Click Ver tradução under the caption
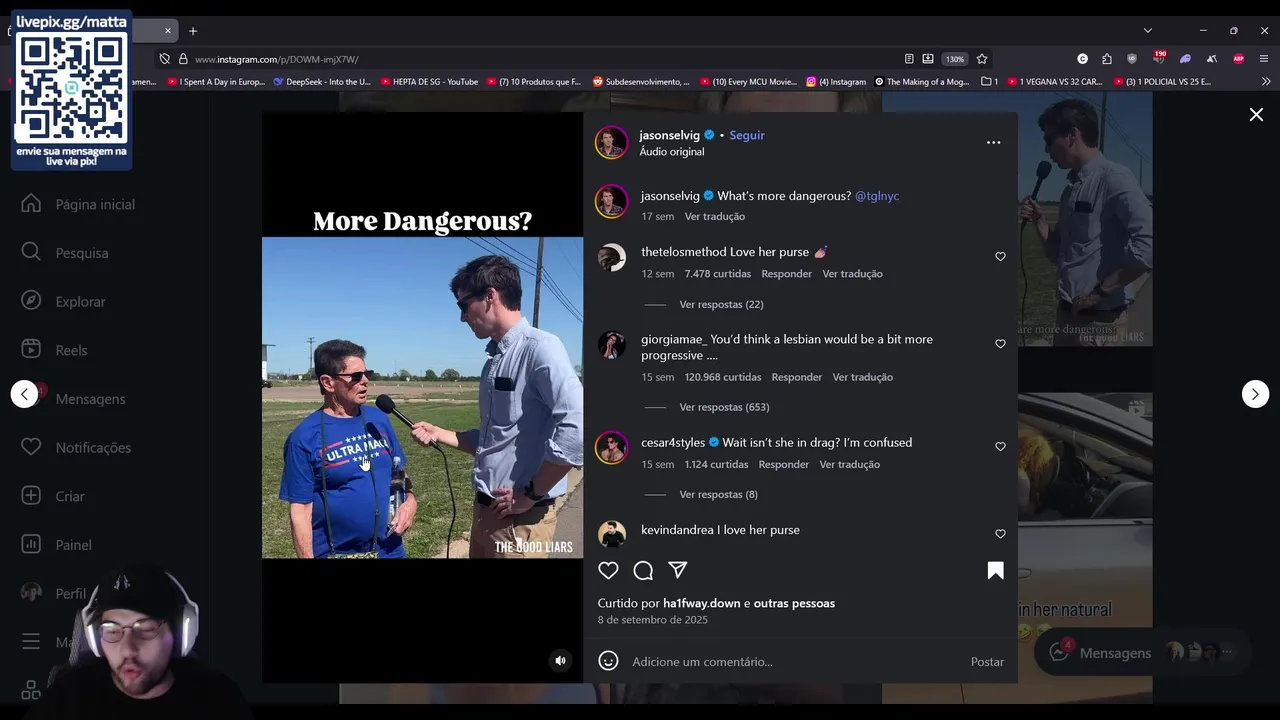 714,216
